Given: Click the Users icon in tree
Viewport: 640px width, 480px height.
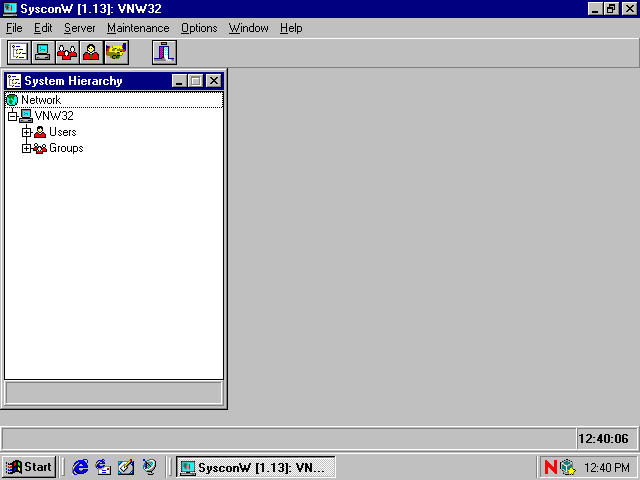Looking at the screenshot, I should (x=40, y=132).
